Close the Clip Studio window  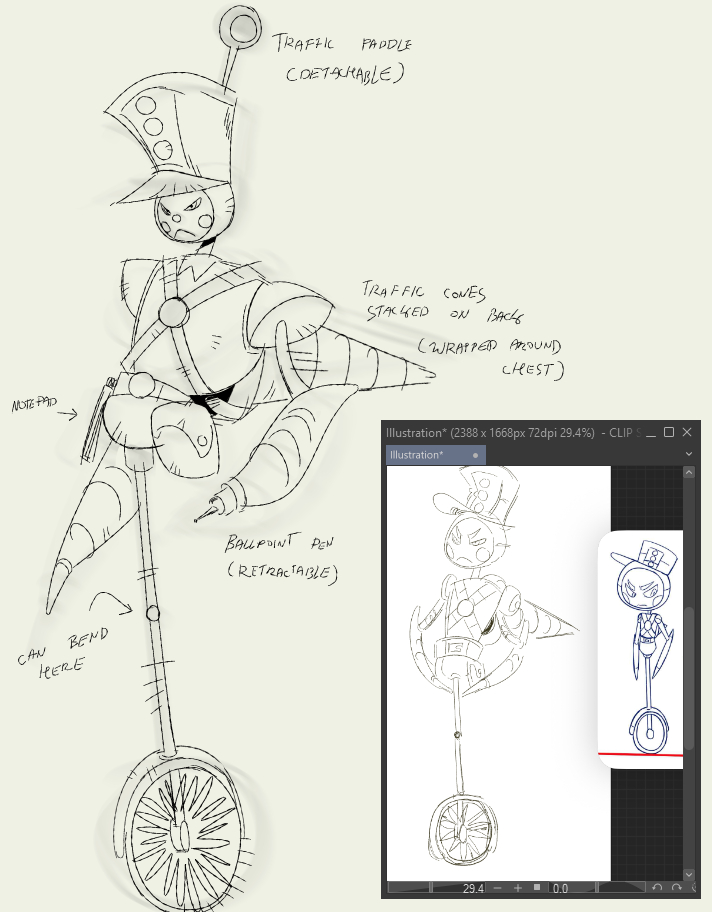pyautogui.click(x=687, y=432)
